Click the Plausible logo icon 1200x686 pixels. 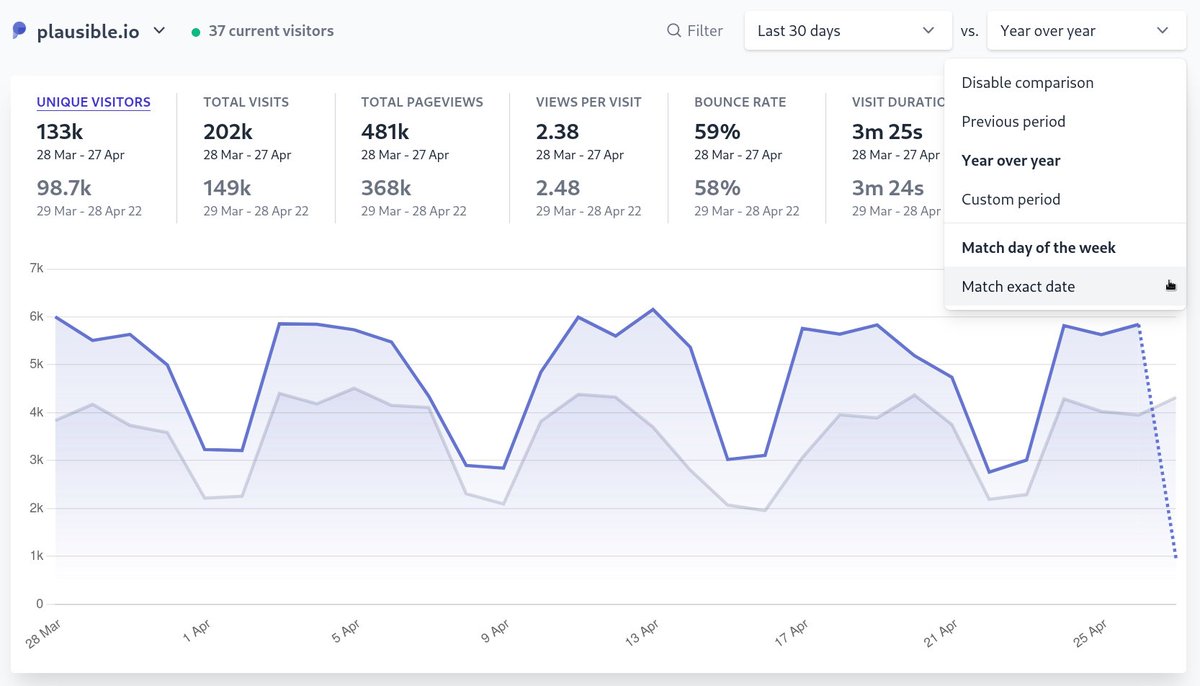click(x=17, y=30)
